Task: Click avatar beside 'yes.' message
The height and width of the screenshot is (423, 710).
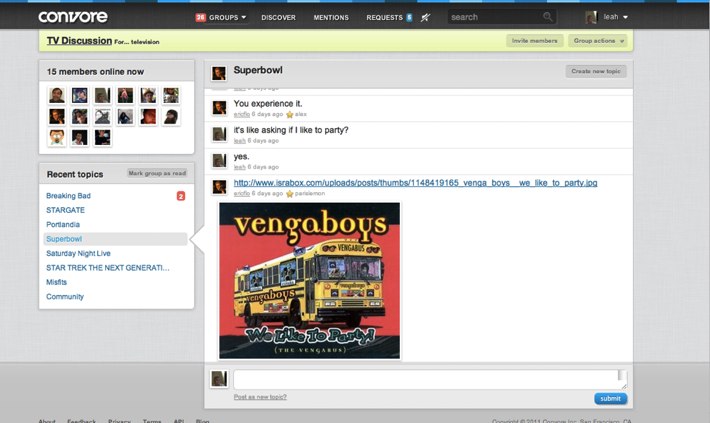Action: pyautogui.click(x=219, y=160)
